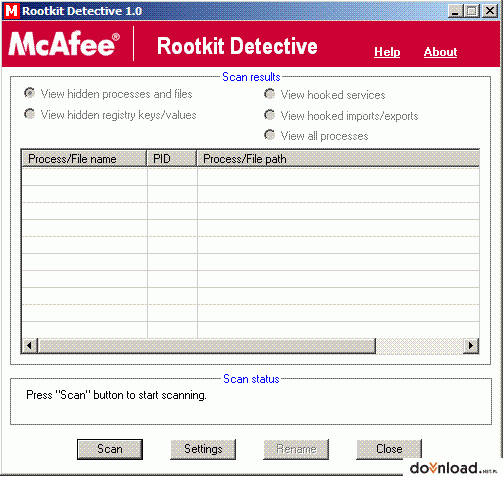
Task: Click the McAfee logo in the red banner
Action: [64, 44]
